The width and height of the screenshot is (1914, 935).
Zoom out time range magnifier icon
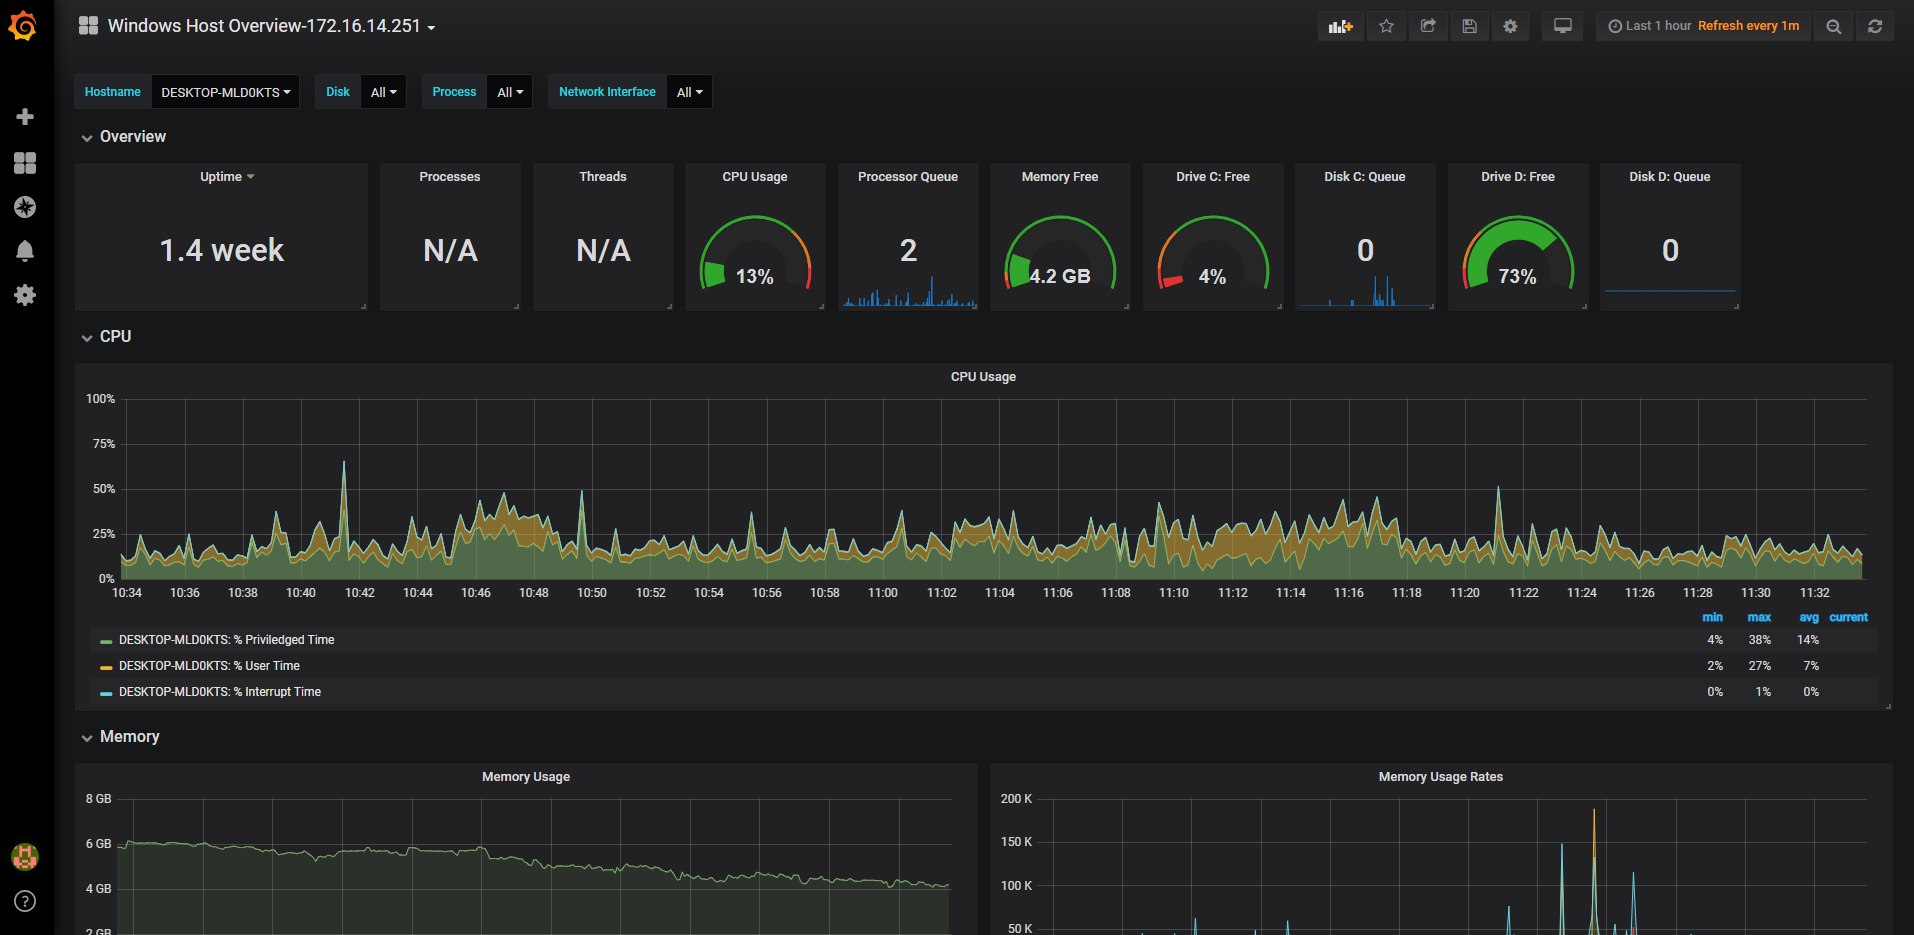1833,27
